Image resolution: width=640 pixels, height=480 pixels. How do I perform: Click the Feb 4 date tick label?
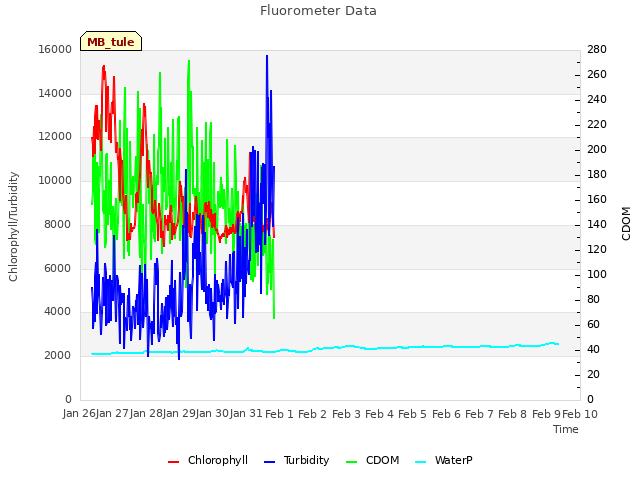click(x=379, y=415)
